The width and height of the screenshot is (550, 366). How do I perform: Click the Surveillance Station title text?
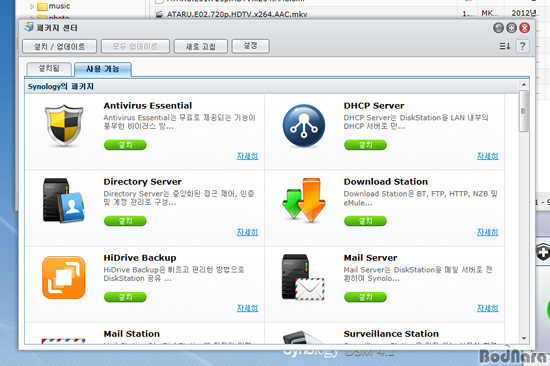[x=391, y=334]
